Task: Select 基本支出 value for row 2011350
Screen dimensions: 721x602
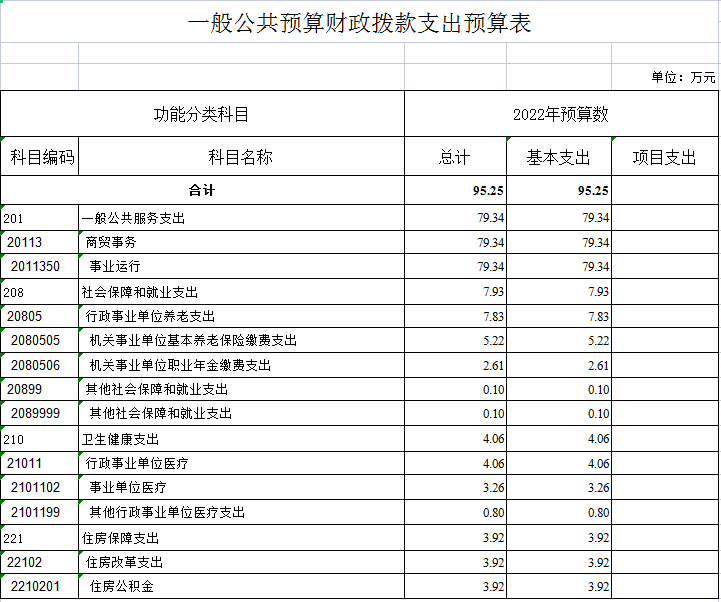Action: coord(559,266)
